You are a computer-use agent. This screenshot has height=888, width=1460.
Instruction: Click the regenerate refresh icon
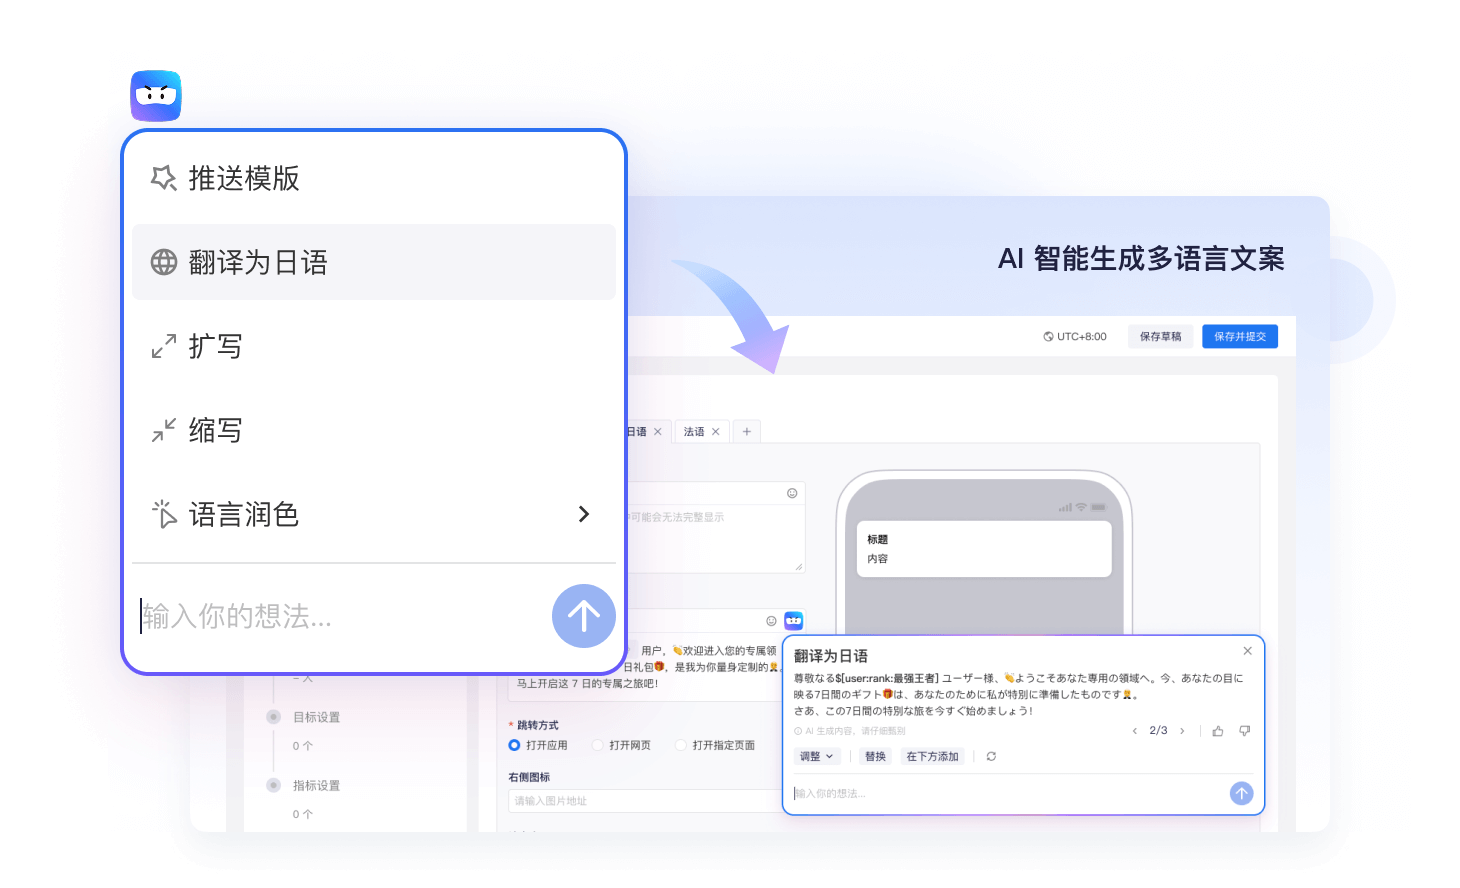(x=991, y=757)
